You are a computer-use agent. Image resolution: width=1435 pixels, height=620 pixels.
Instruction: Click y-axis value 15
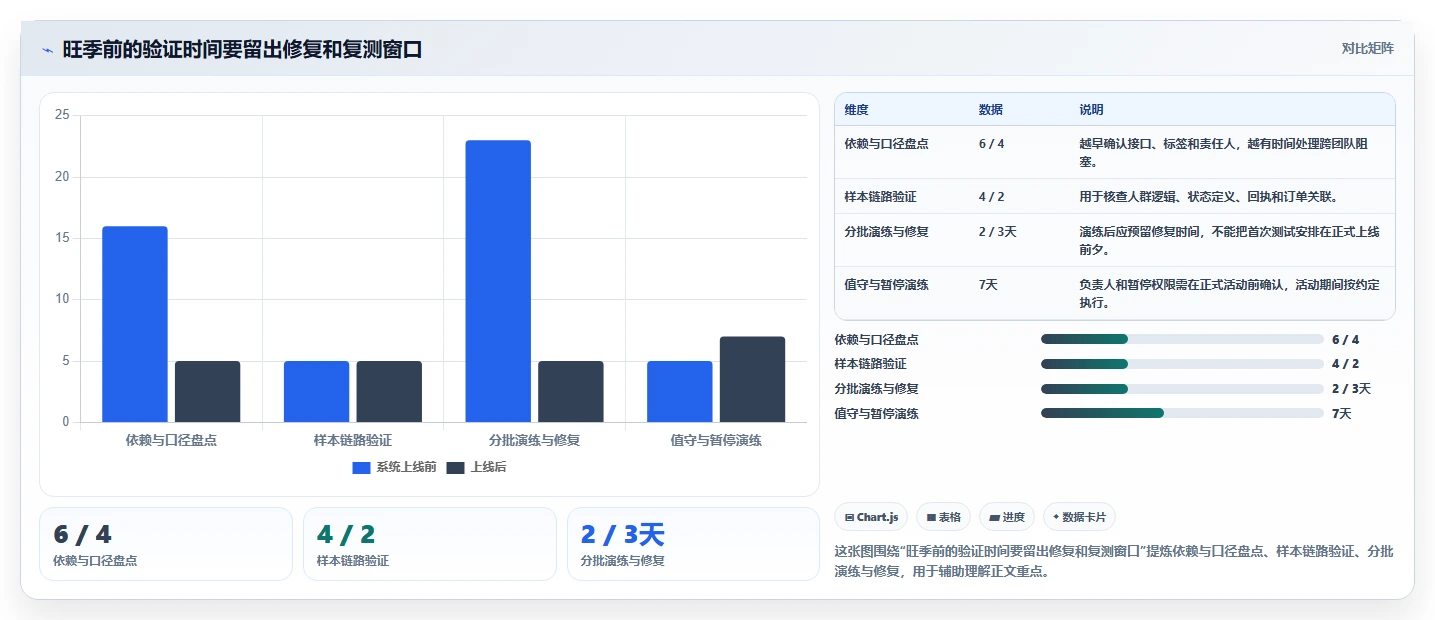click(62, 238)
